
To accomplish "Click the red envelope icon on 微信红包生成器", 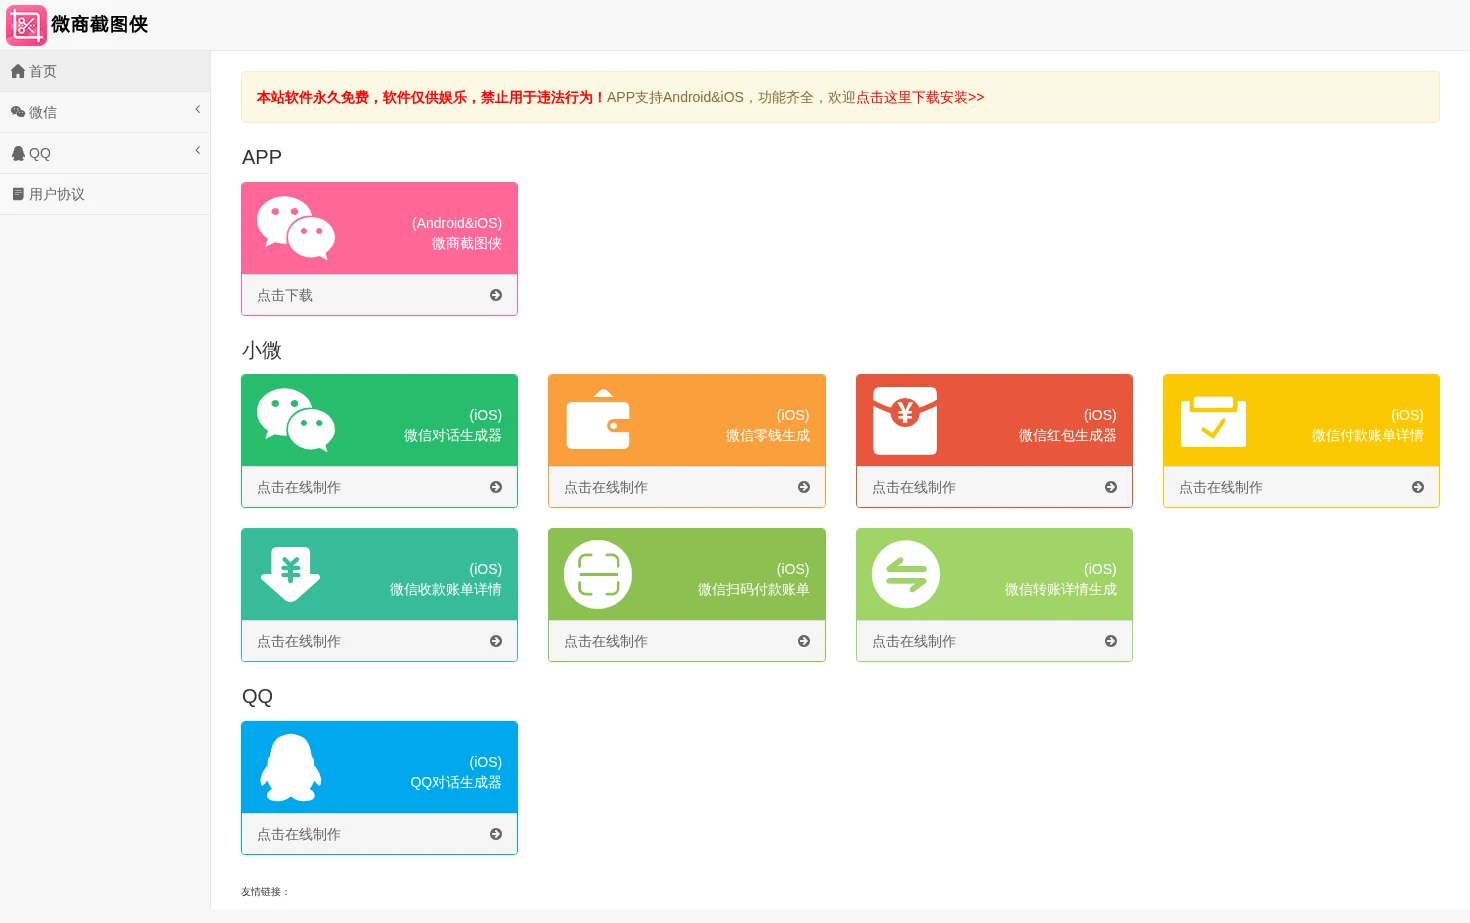I will pyautogui.click(x=905, y=421).
